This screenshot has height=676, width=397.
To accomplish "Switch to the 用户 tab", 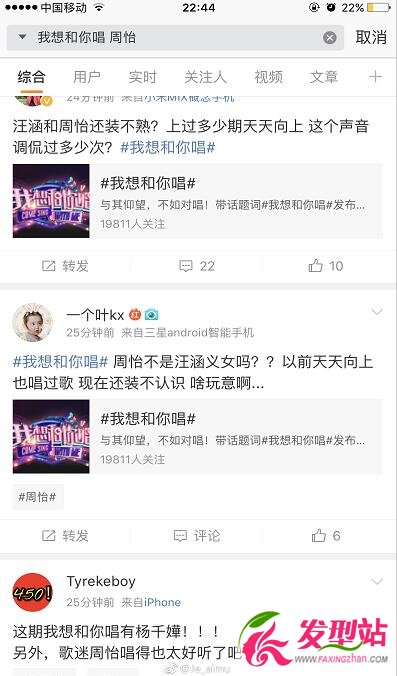I will pos(87,77).
